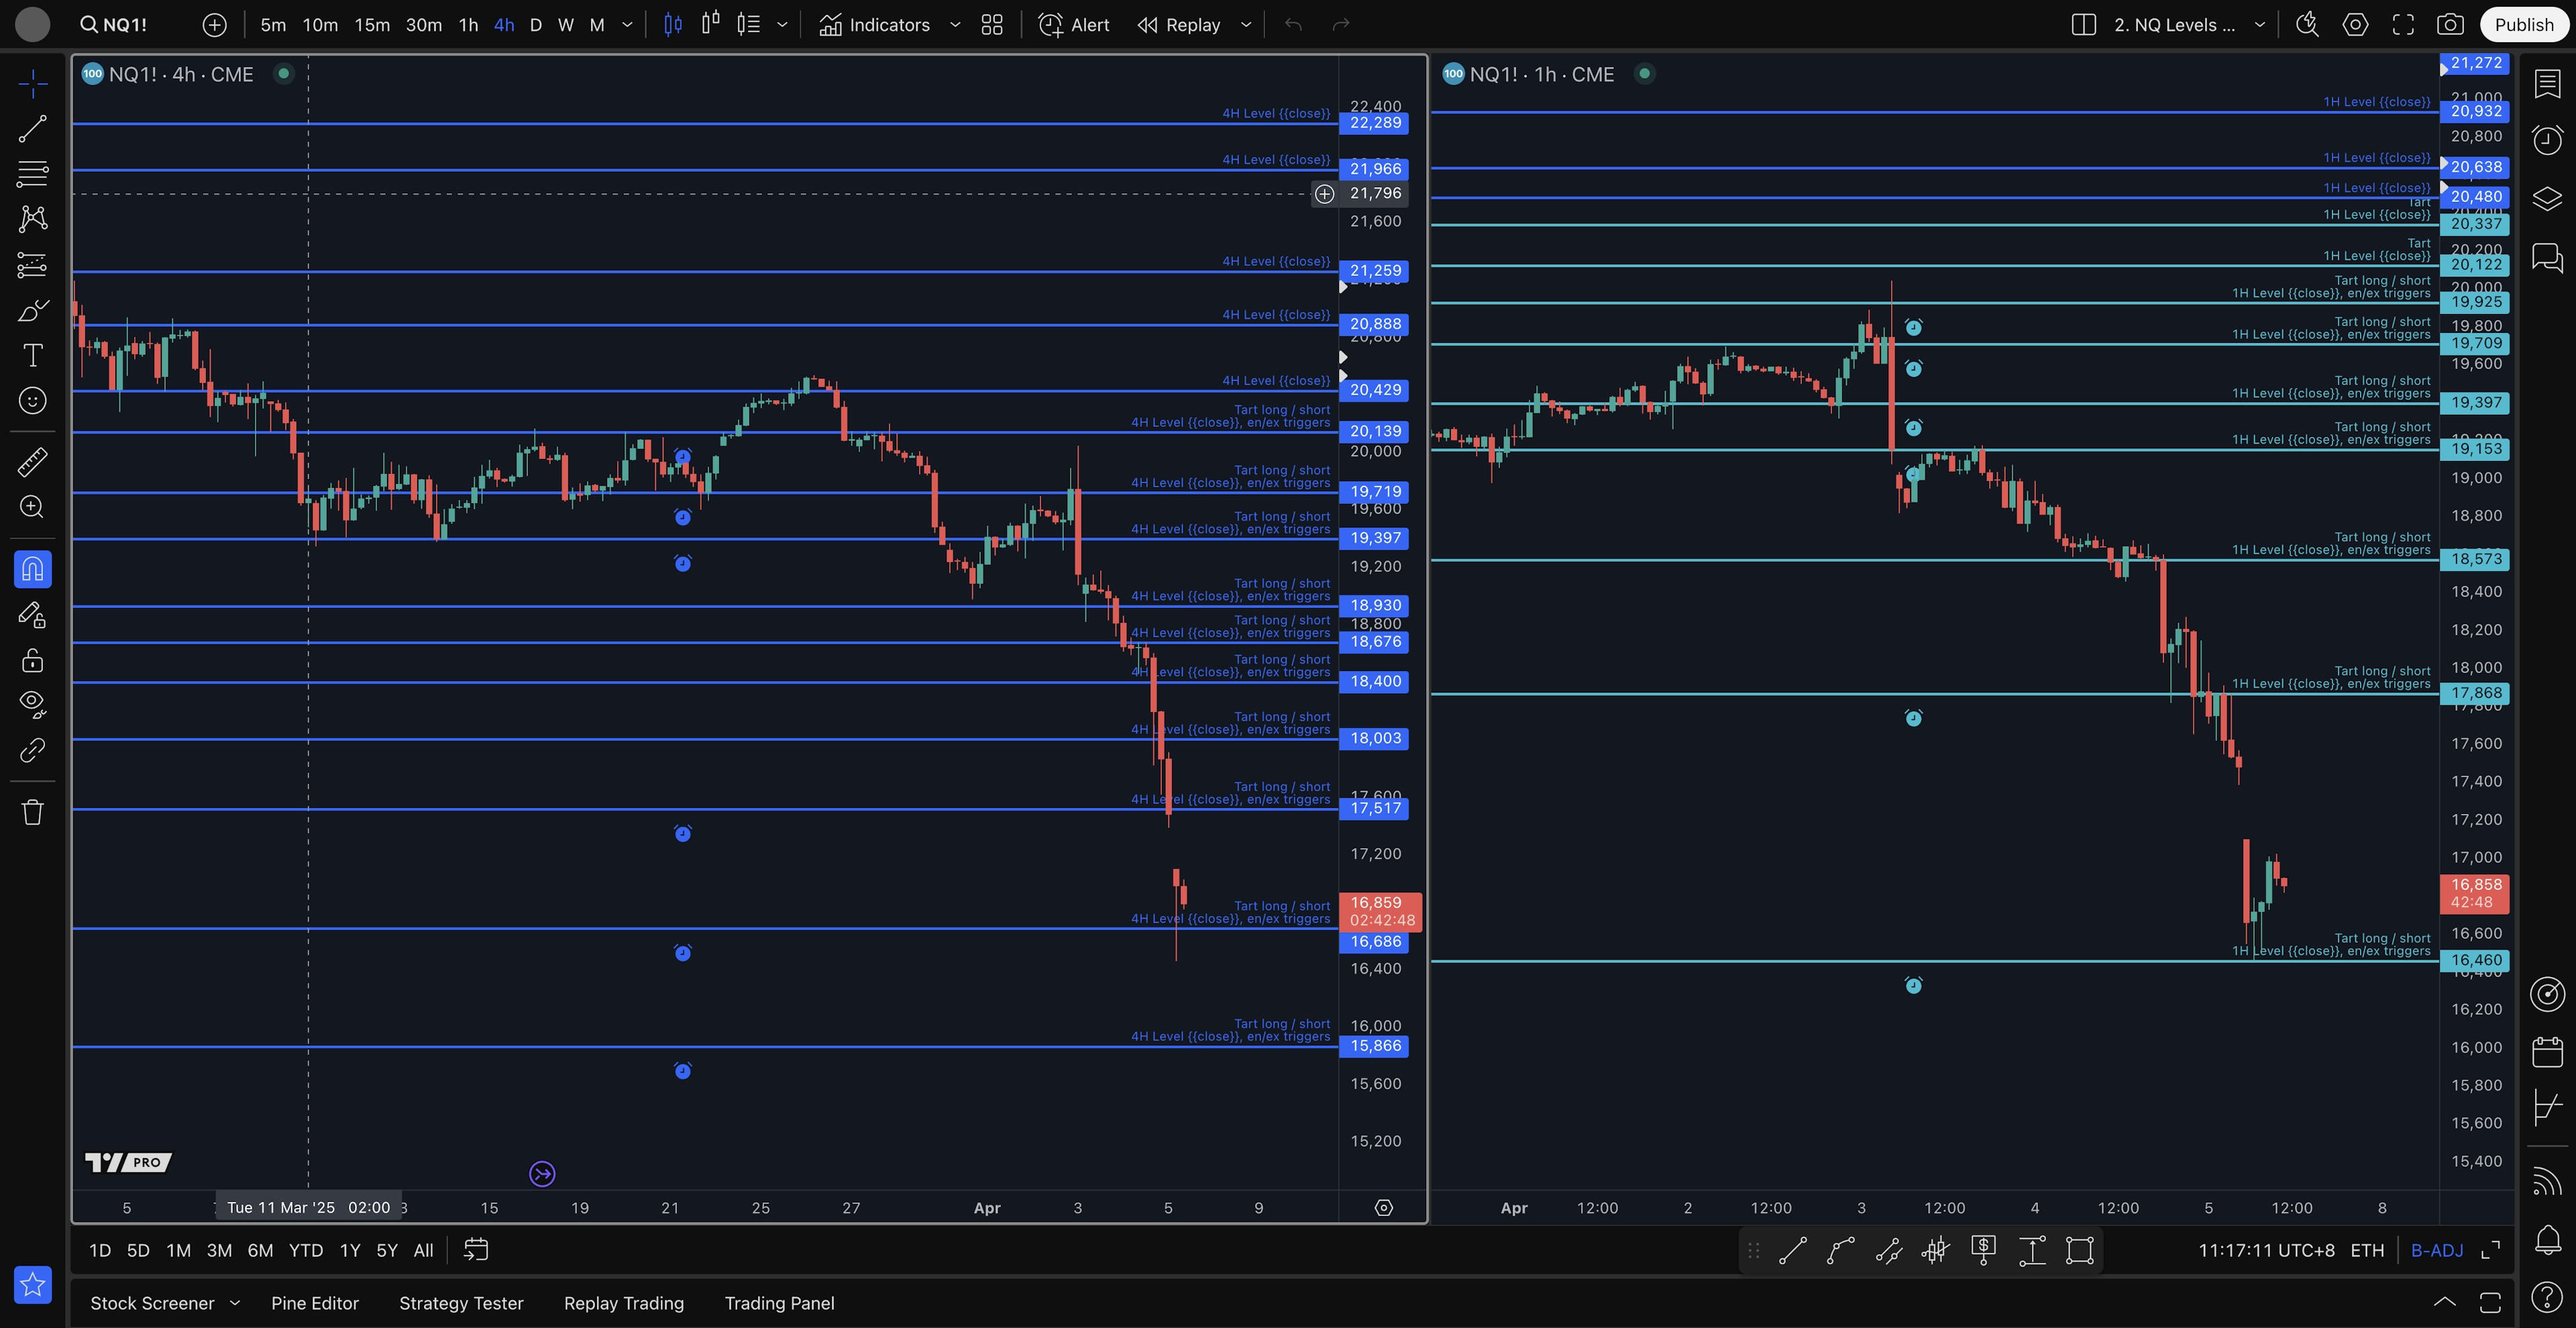Image resolution: width=2576 pixels, height=1328 pixels.
Task: Take a chart snapshot with camera icon
Action: click(x=2450, y=25)
